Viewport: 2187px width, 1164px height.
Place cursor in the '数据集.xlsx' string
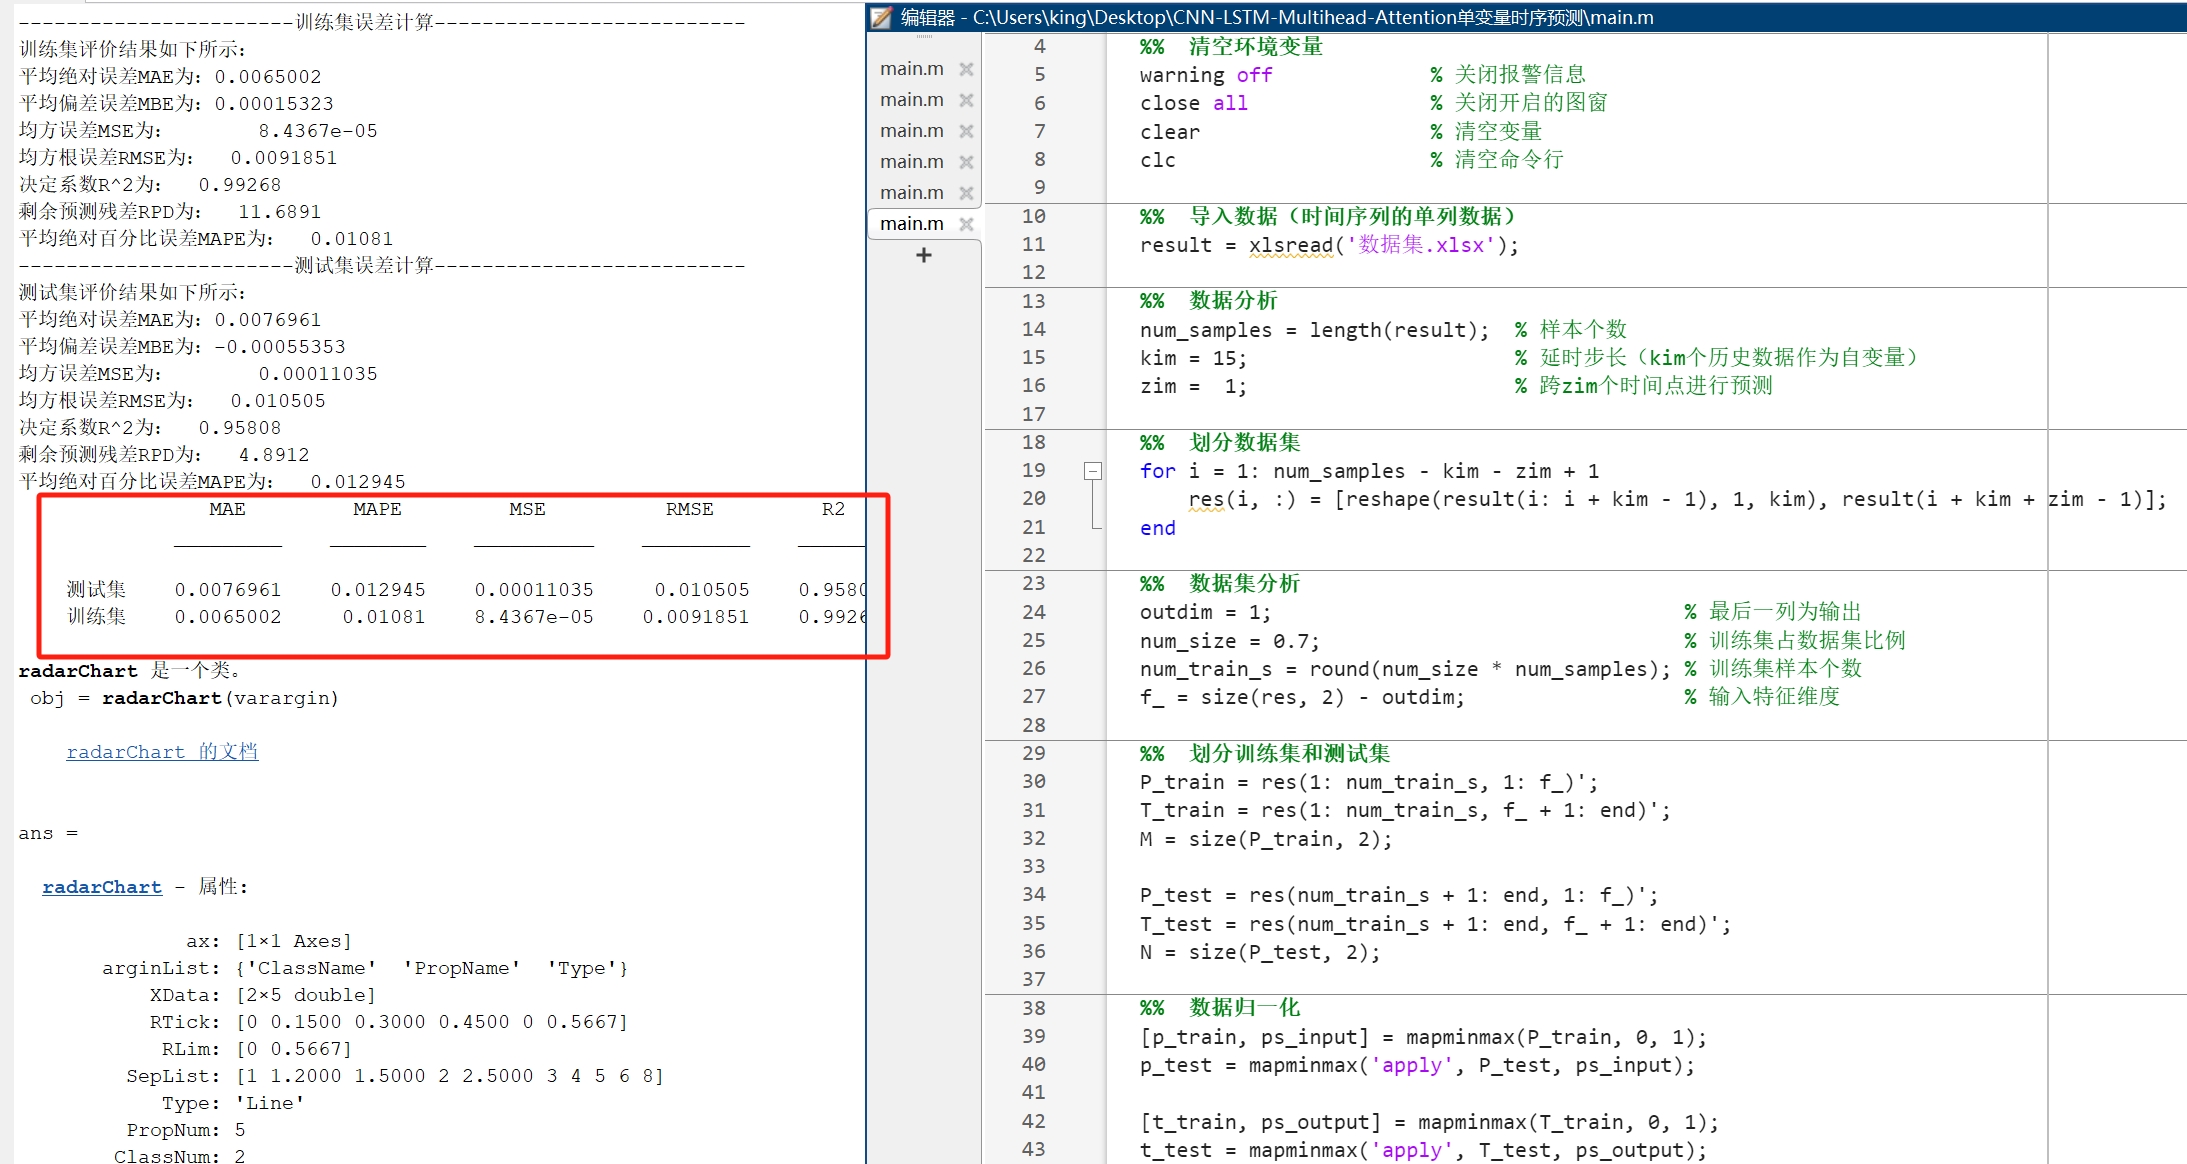(x=1420, y=245)
